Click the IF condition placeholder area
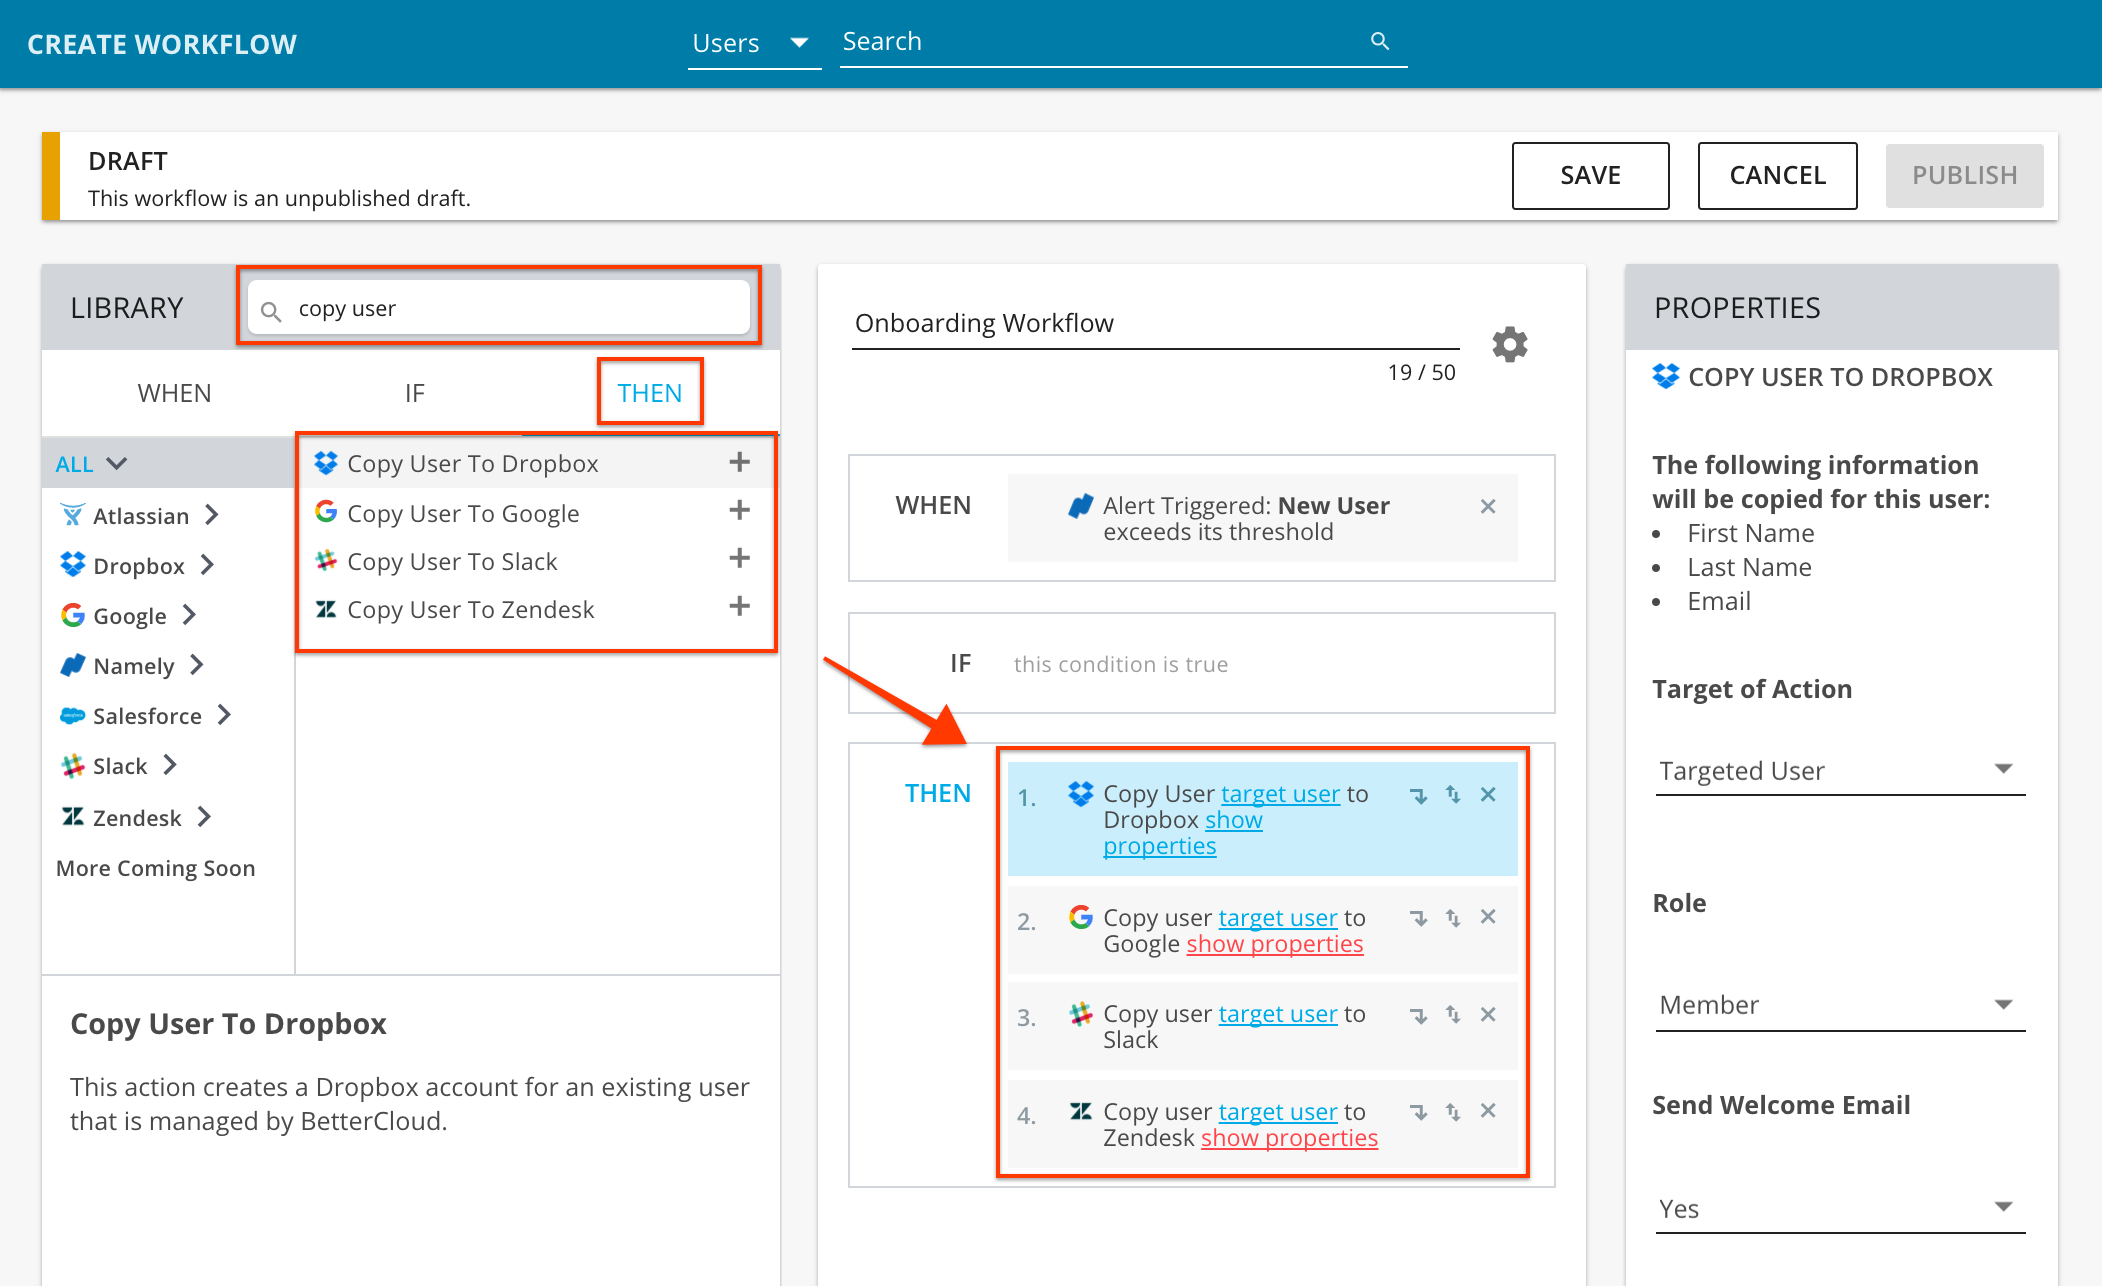This screenshot has height=1286, width=2102. pos(1120,664)
